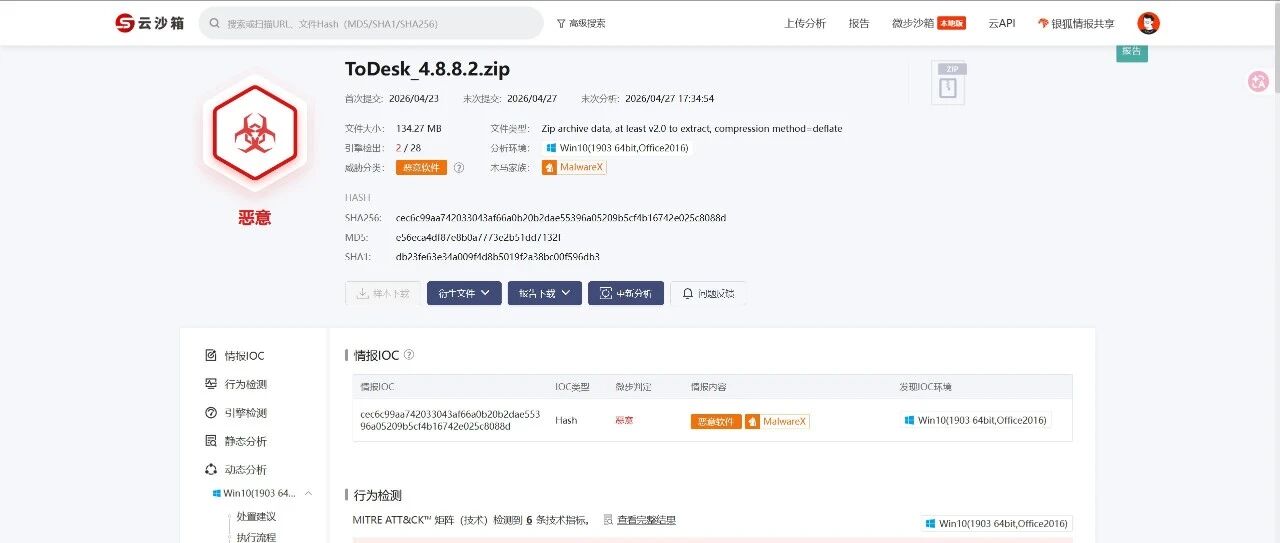Click the 2 / 28 engine detection count
Screen dimensions: 1280x543
pos(408,148)
